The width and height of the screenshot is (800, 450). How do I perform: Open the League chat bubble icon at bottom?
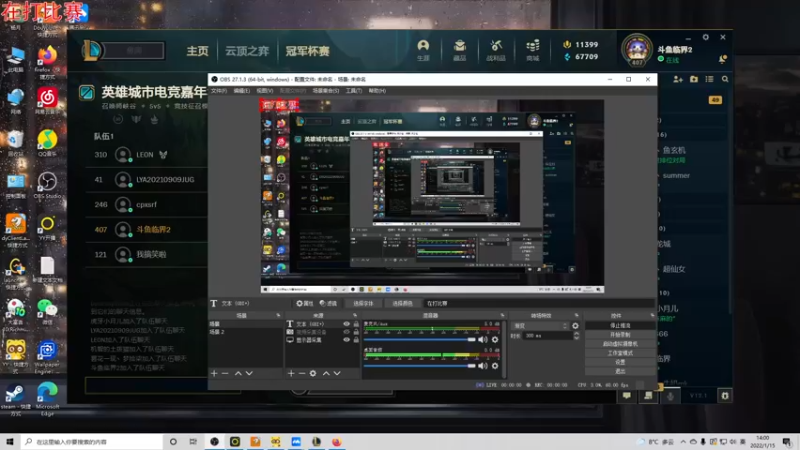[x=627, y=395]
